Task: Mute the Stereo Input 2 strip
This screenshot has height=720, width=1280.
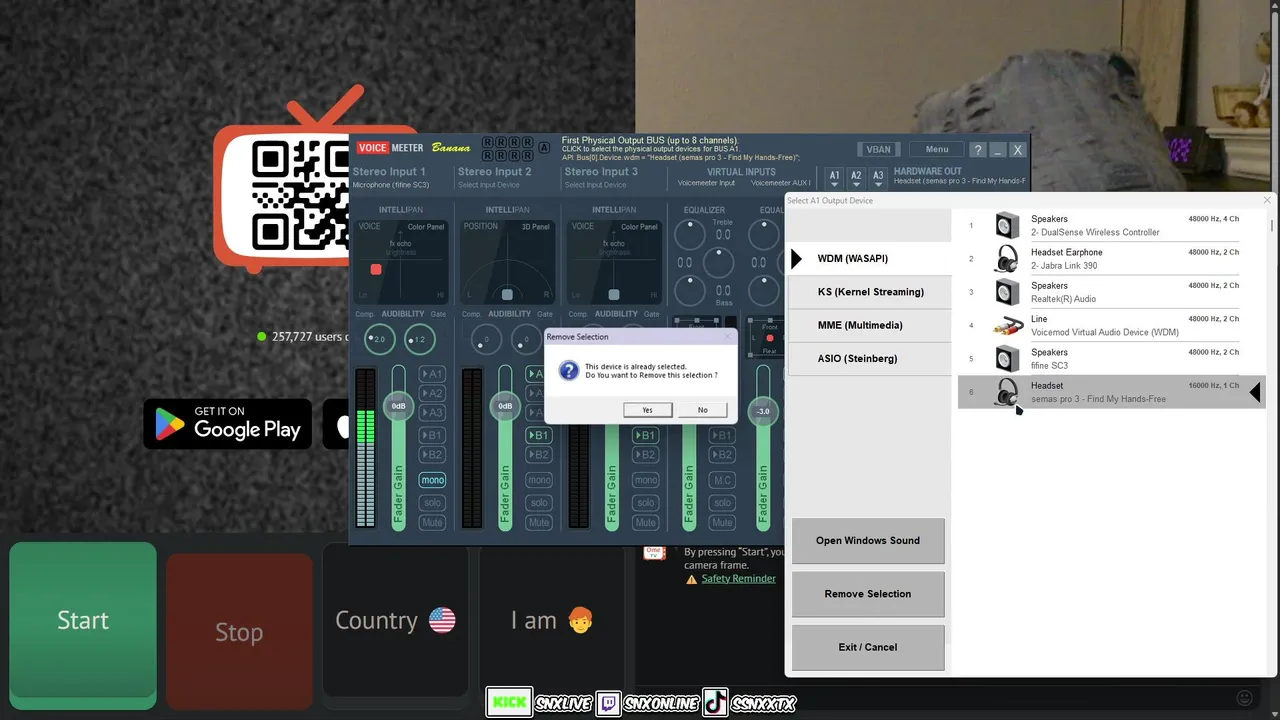Action: [x=539, y=522]
